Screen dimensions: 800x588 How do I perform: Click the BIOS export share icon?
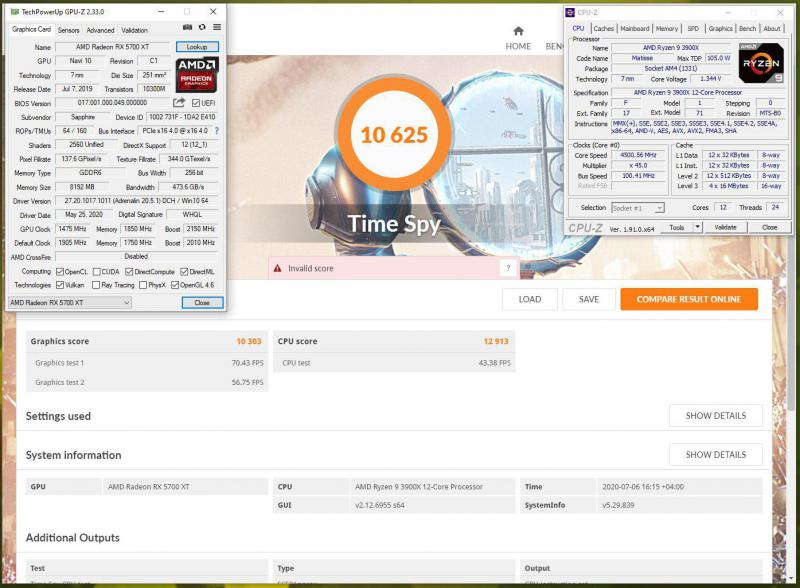pos(179,103)
